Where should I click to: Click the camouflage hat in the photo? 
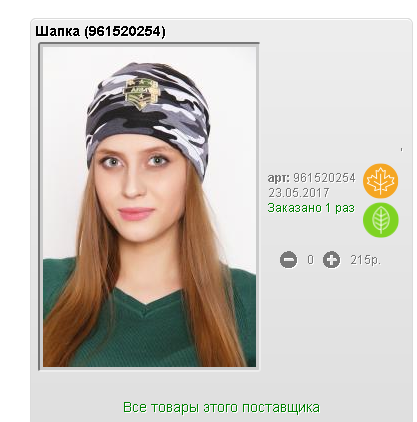pyautogui.click(x=147, y=113)
